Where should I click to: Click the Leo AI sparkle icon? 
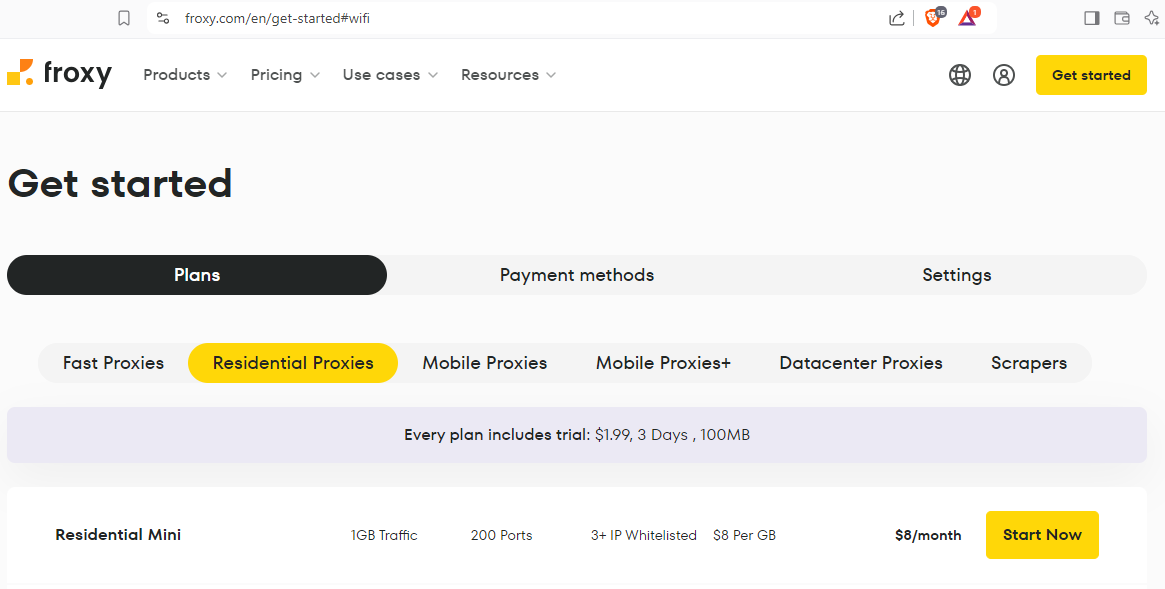tap(1151, 18)
